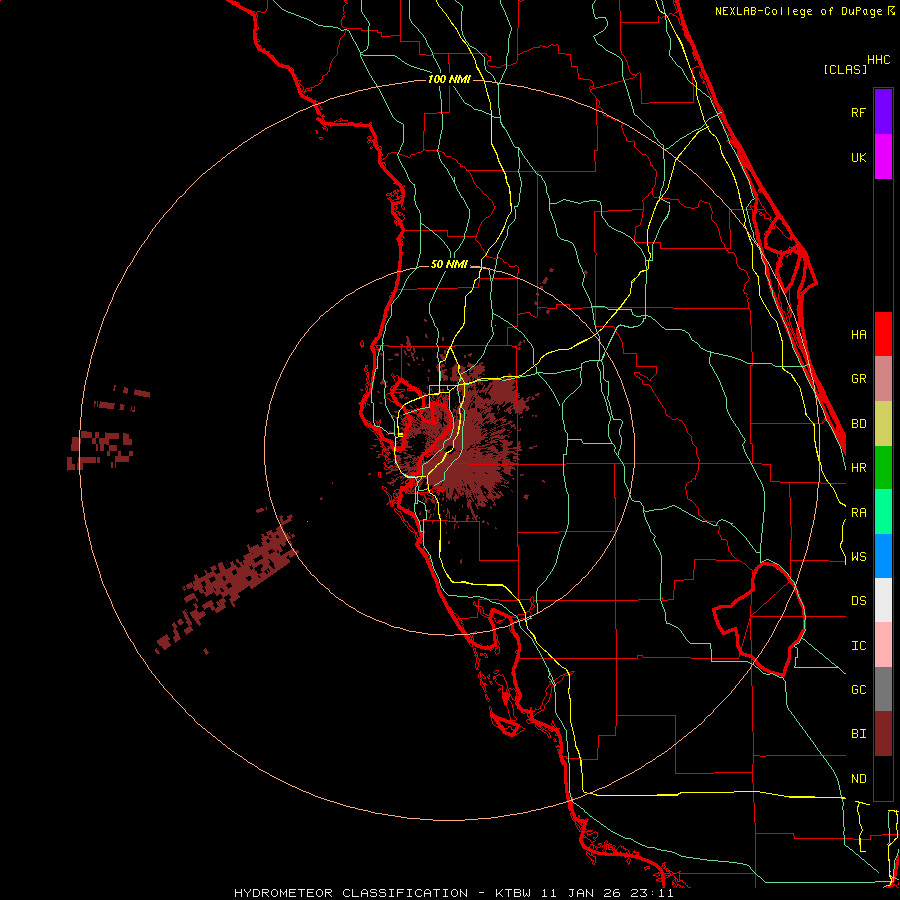Select the BI legend label
Viewport: 900px width, 900px height.
[858, 734]
